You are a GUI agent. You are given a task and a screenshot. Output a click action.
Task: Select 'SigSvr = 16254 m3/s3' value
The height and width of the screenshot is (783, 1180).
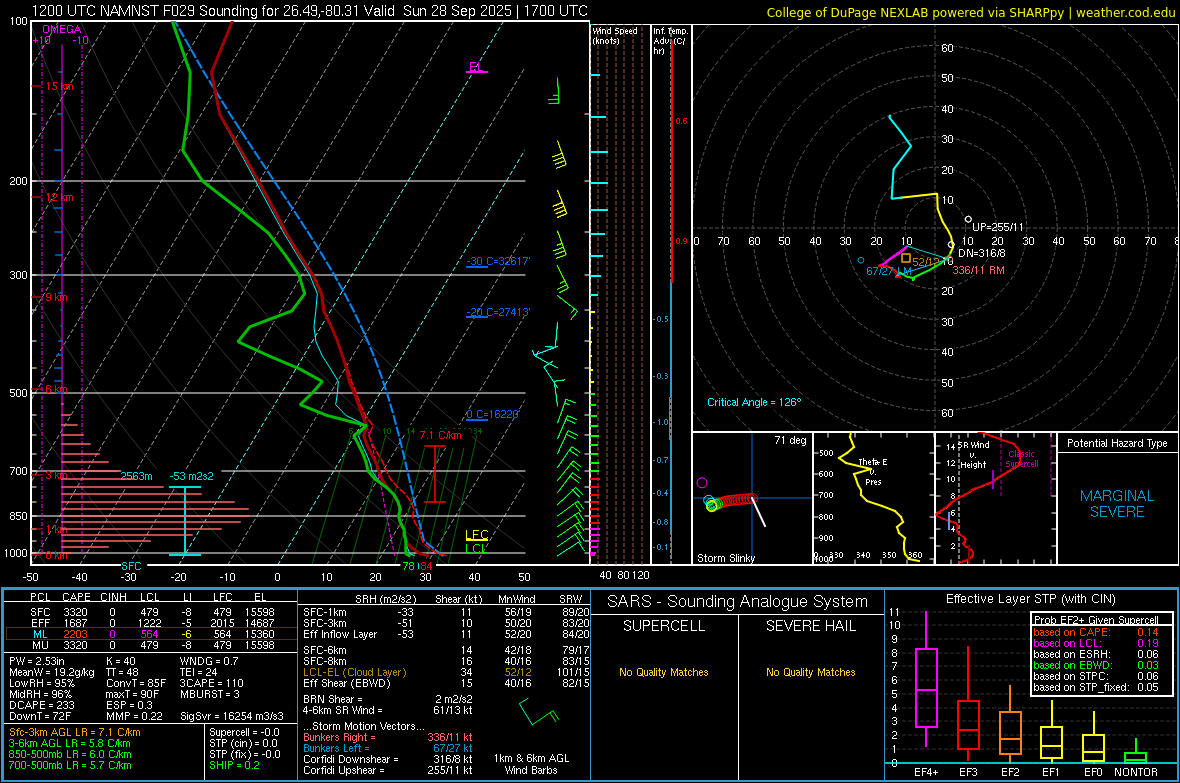[x=231, y=716]
